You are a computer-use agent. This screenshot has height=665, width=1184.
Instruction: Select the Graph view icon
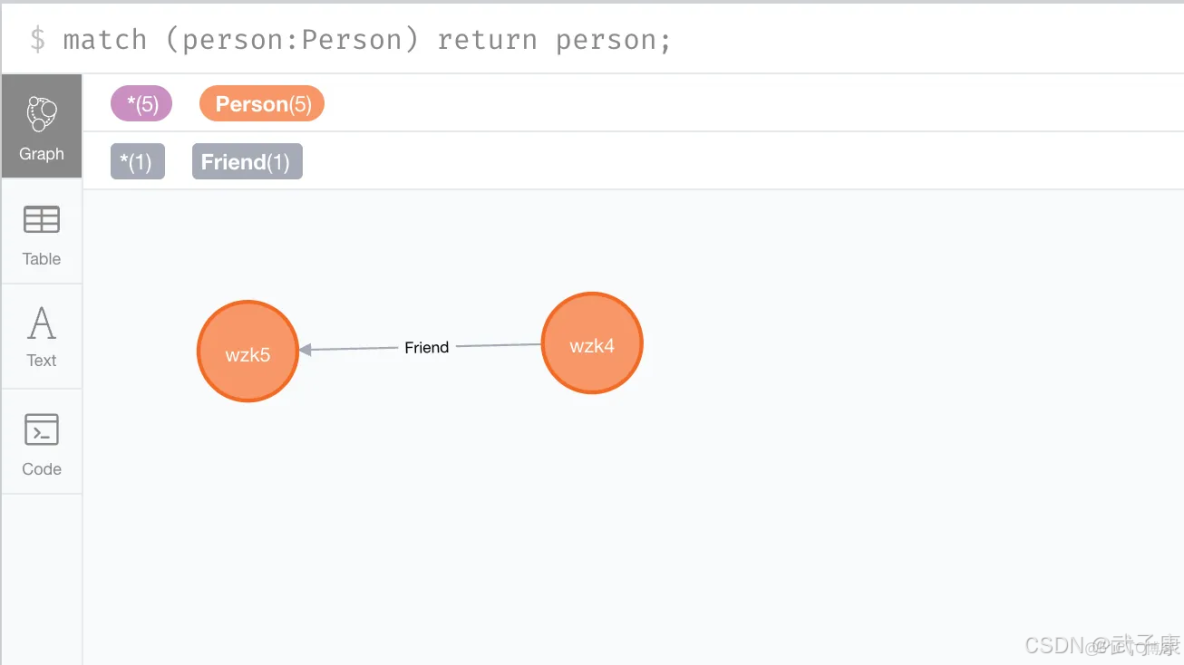pyautogui.click(x=41, y=125)
